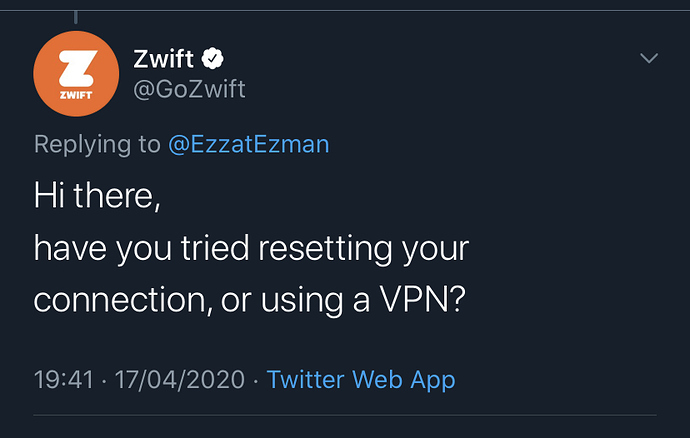Click the "Replying to" label
The height and width of the screenshot is (438, 690).
pyautogui.click(x=97, y=144)
